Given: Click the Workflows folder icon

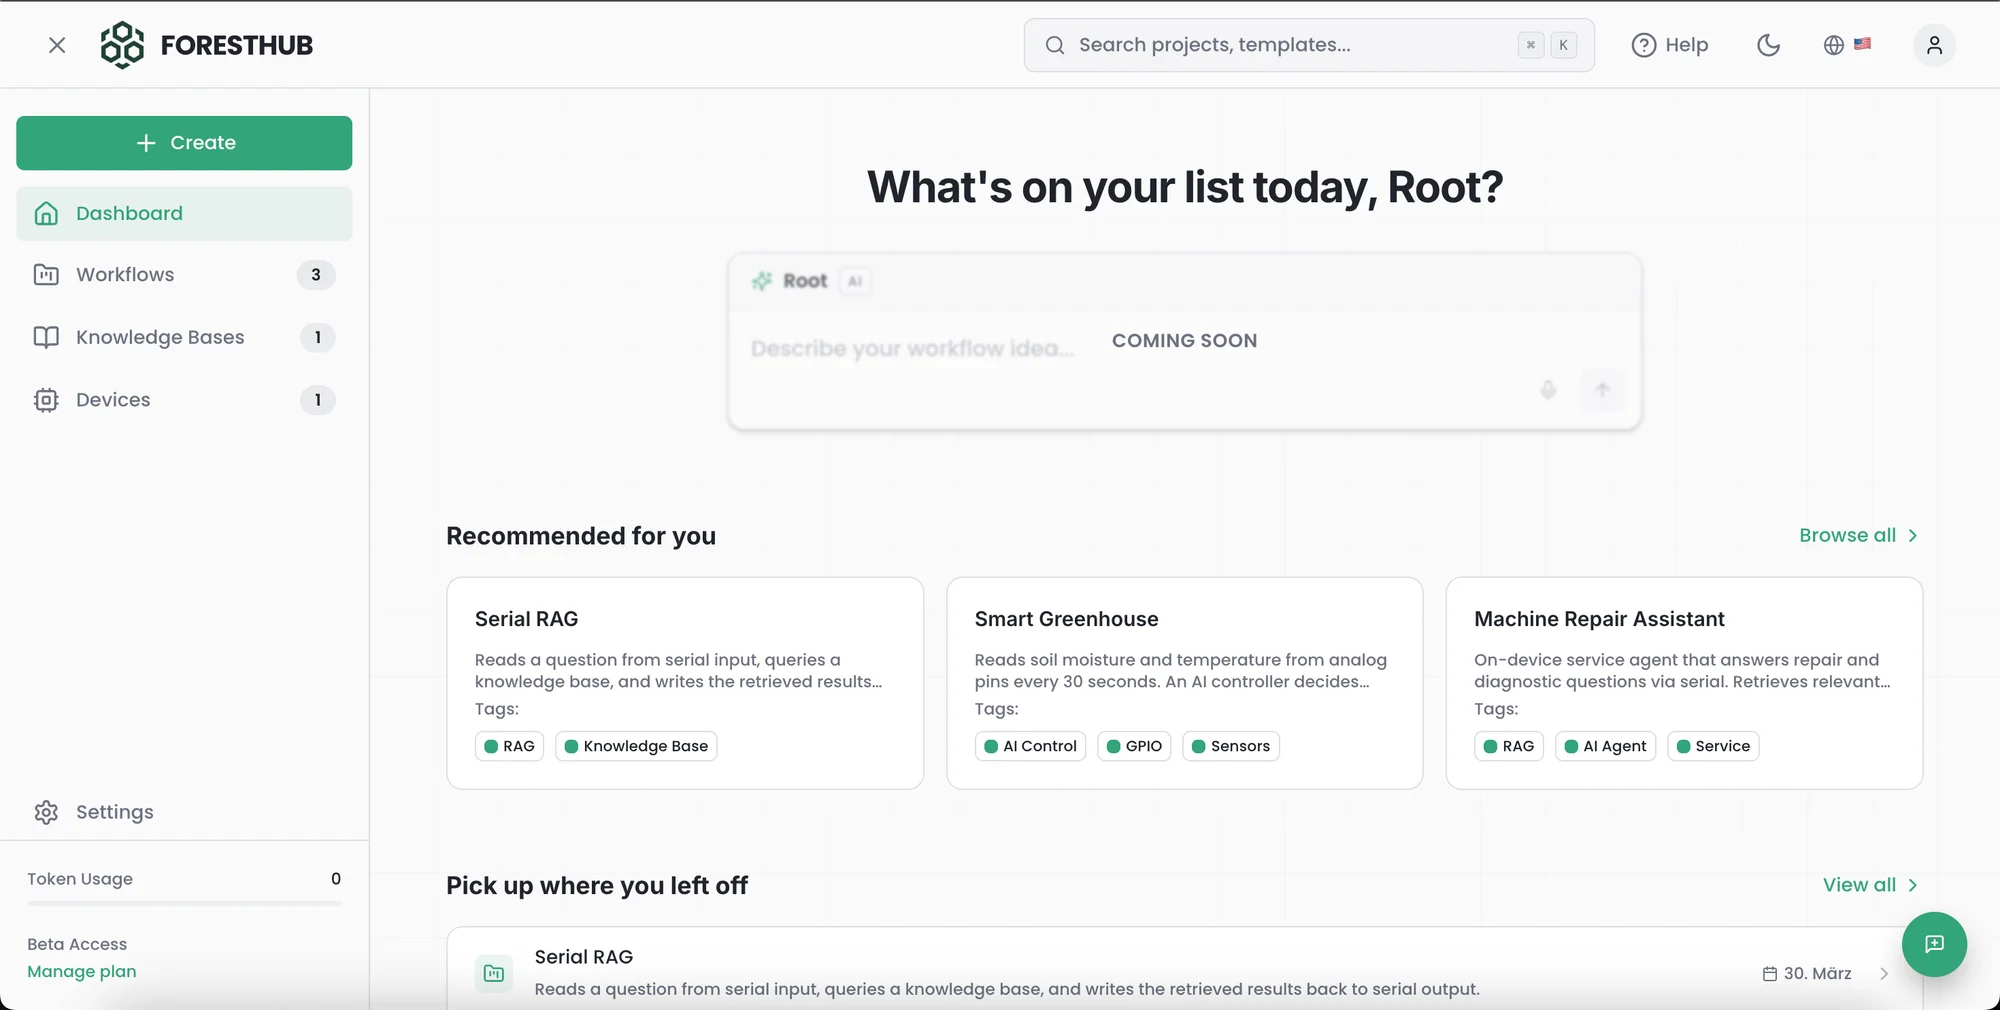Looking at the screenshot, I should pos(46,275).
